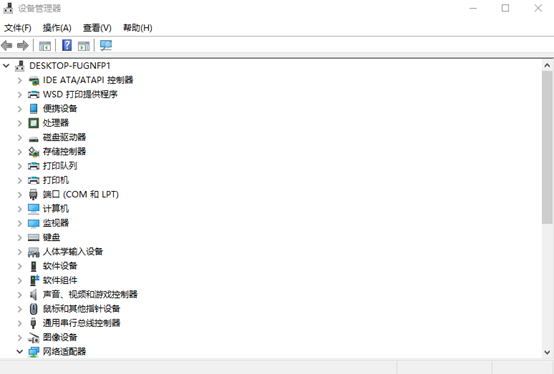Click the 磁盘驱动器 drive icon
This screenshot has height=374, width=554.
point(34,138)
